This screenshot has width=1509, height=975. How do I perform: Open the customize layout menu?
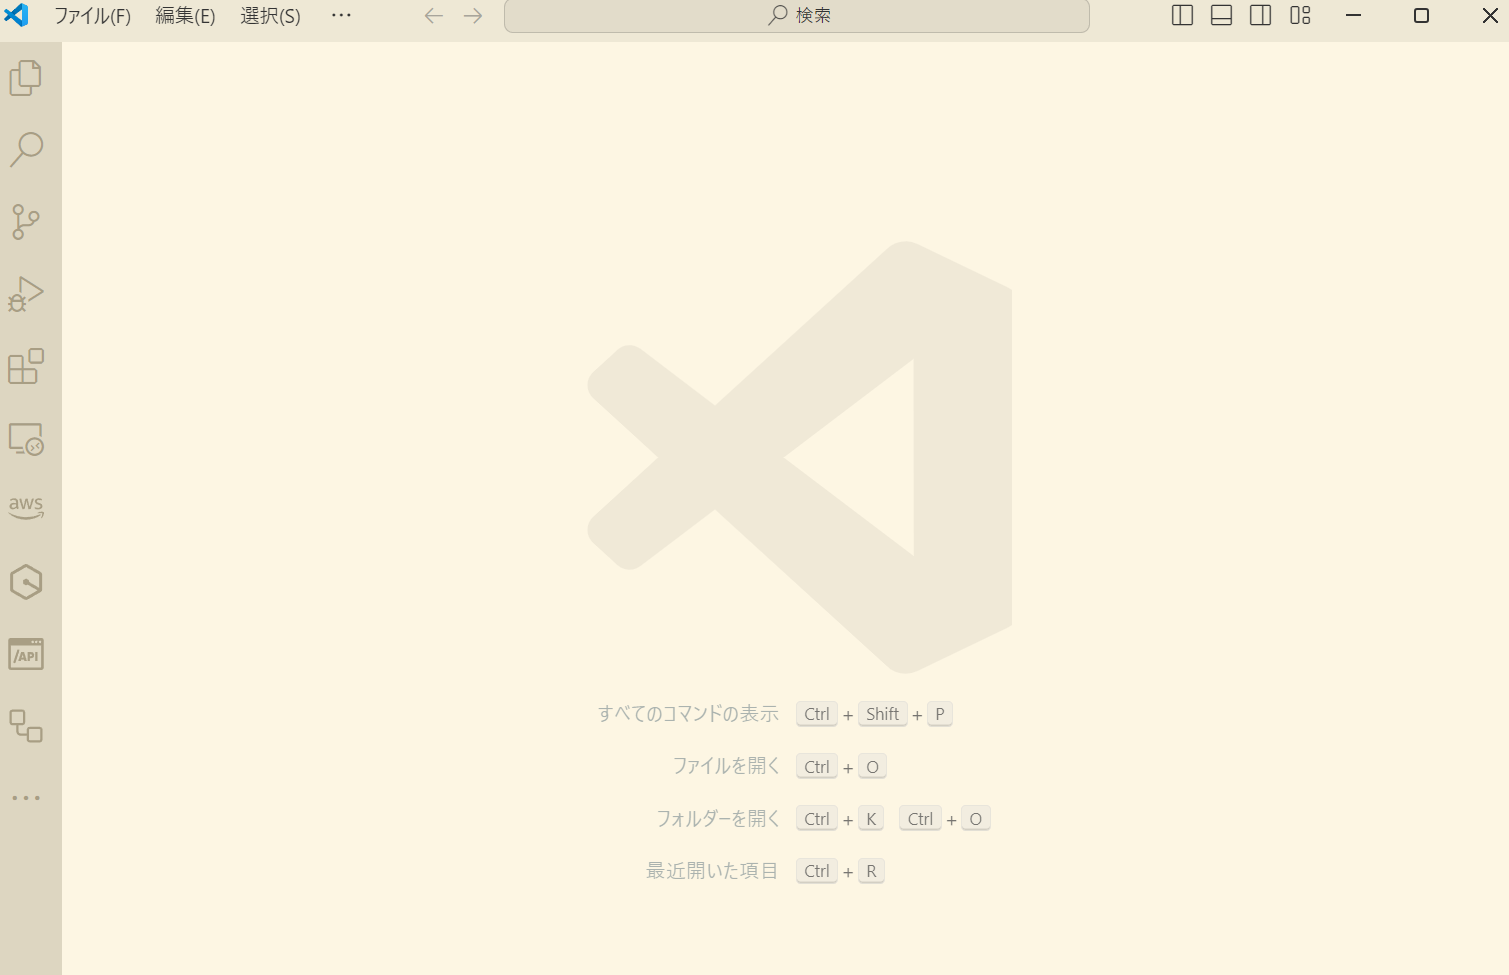[1300, 16]
